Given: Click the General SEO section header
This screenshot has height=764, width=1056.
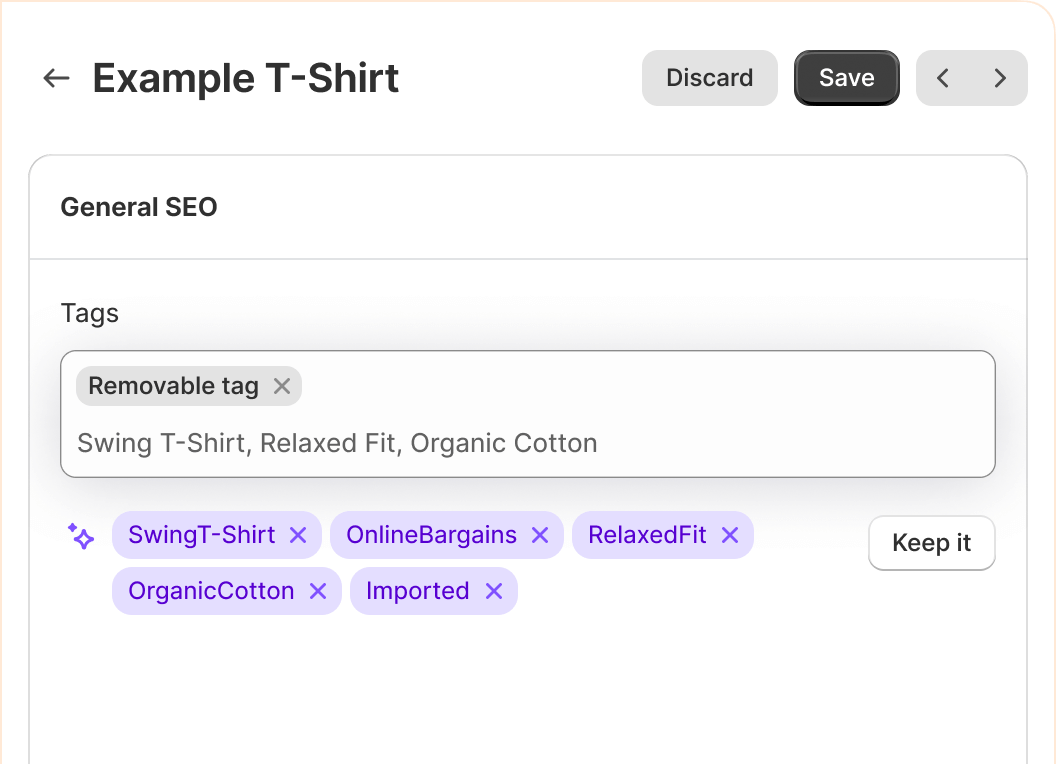Looking at the screenshot, I should pos(139,207).
